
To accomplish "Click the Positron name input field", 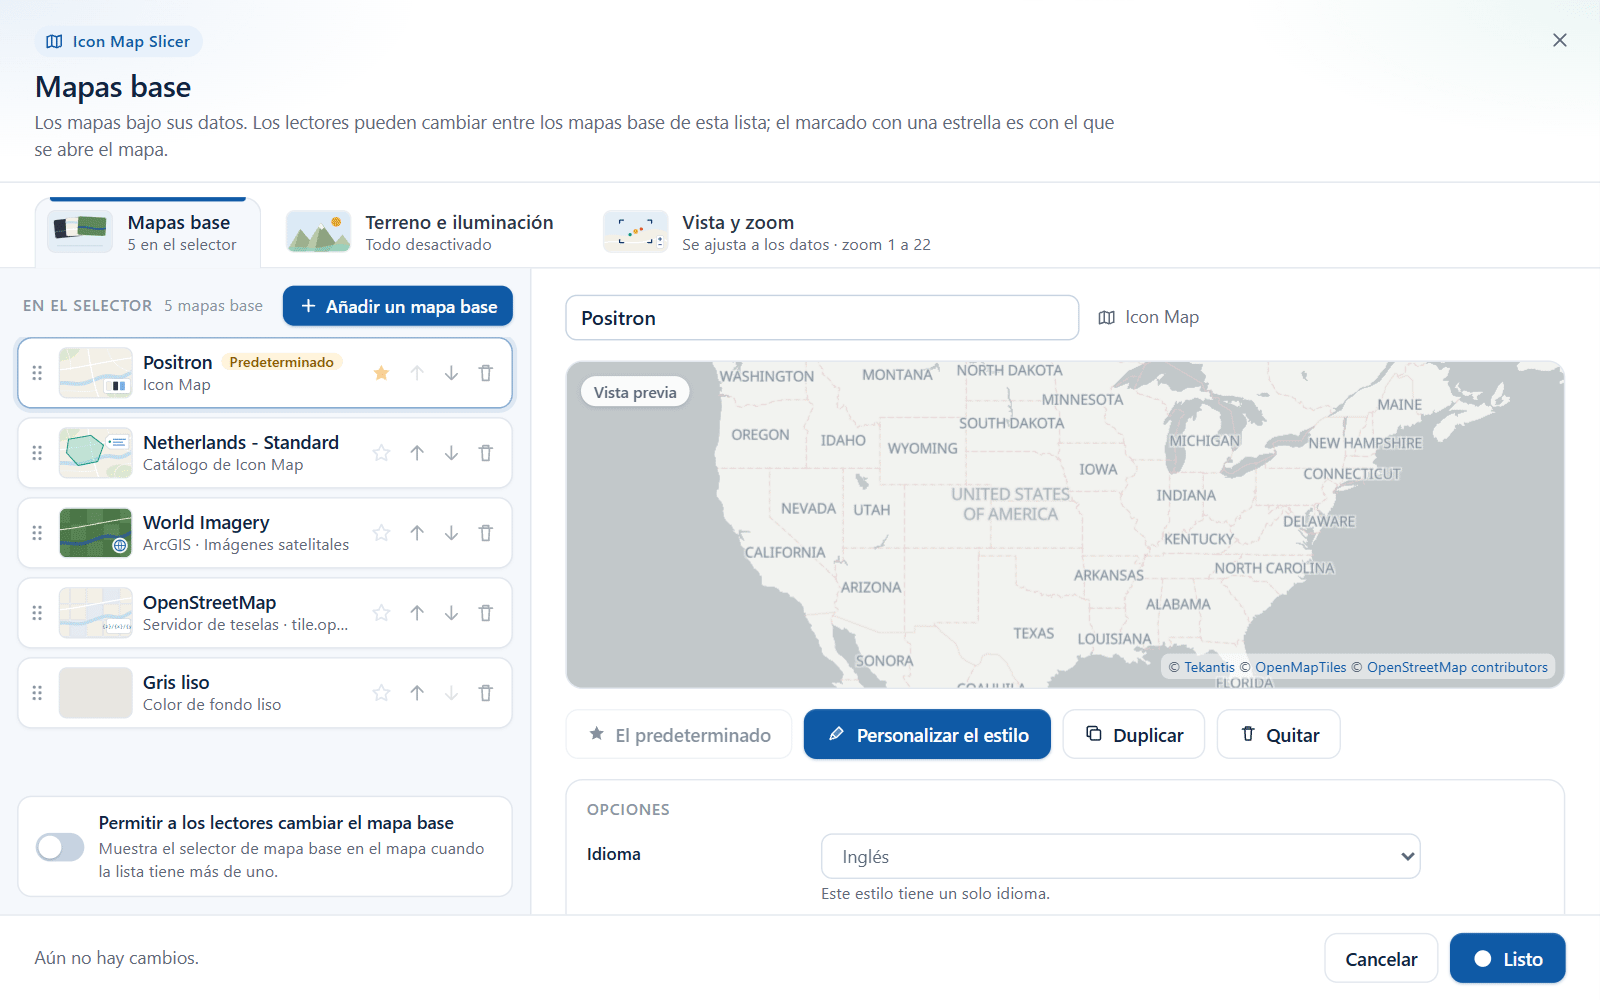I will point(822,318).
